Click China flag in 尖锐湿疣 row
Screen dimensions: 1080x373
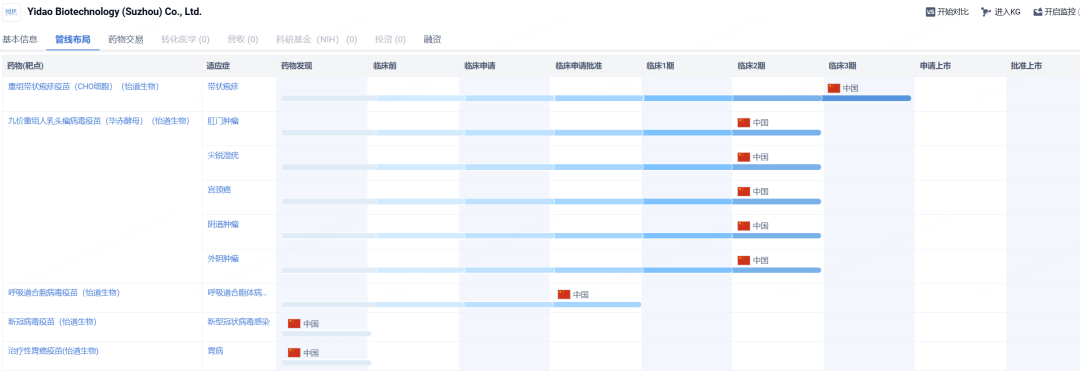[x=744, y=157]
